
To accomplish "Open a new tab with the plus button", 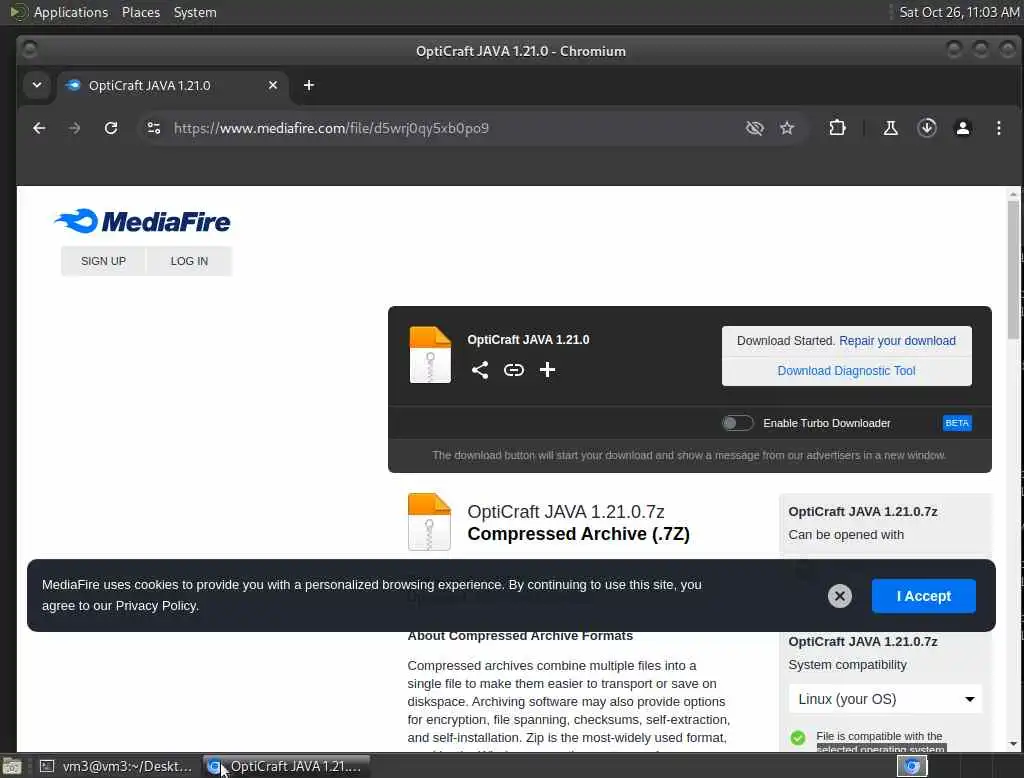I will pyautogui.click(x=309, y=86).
